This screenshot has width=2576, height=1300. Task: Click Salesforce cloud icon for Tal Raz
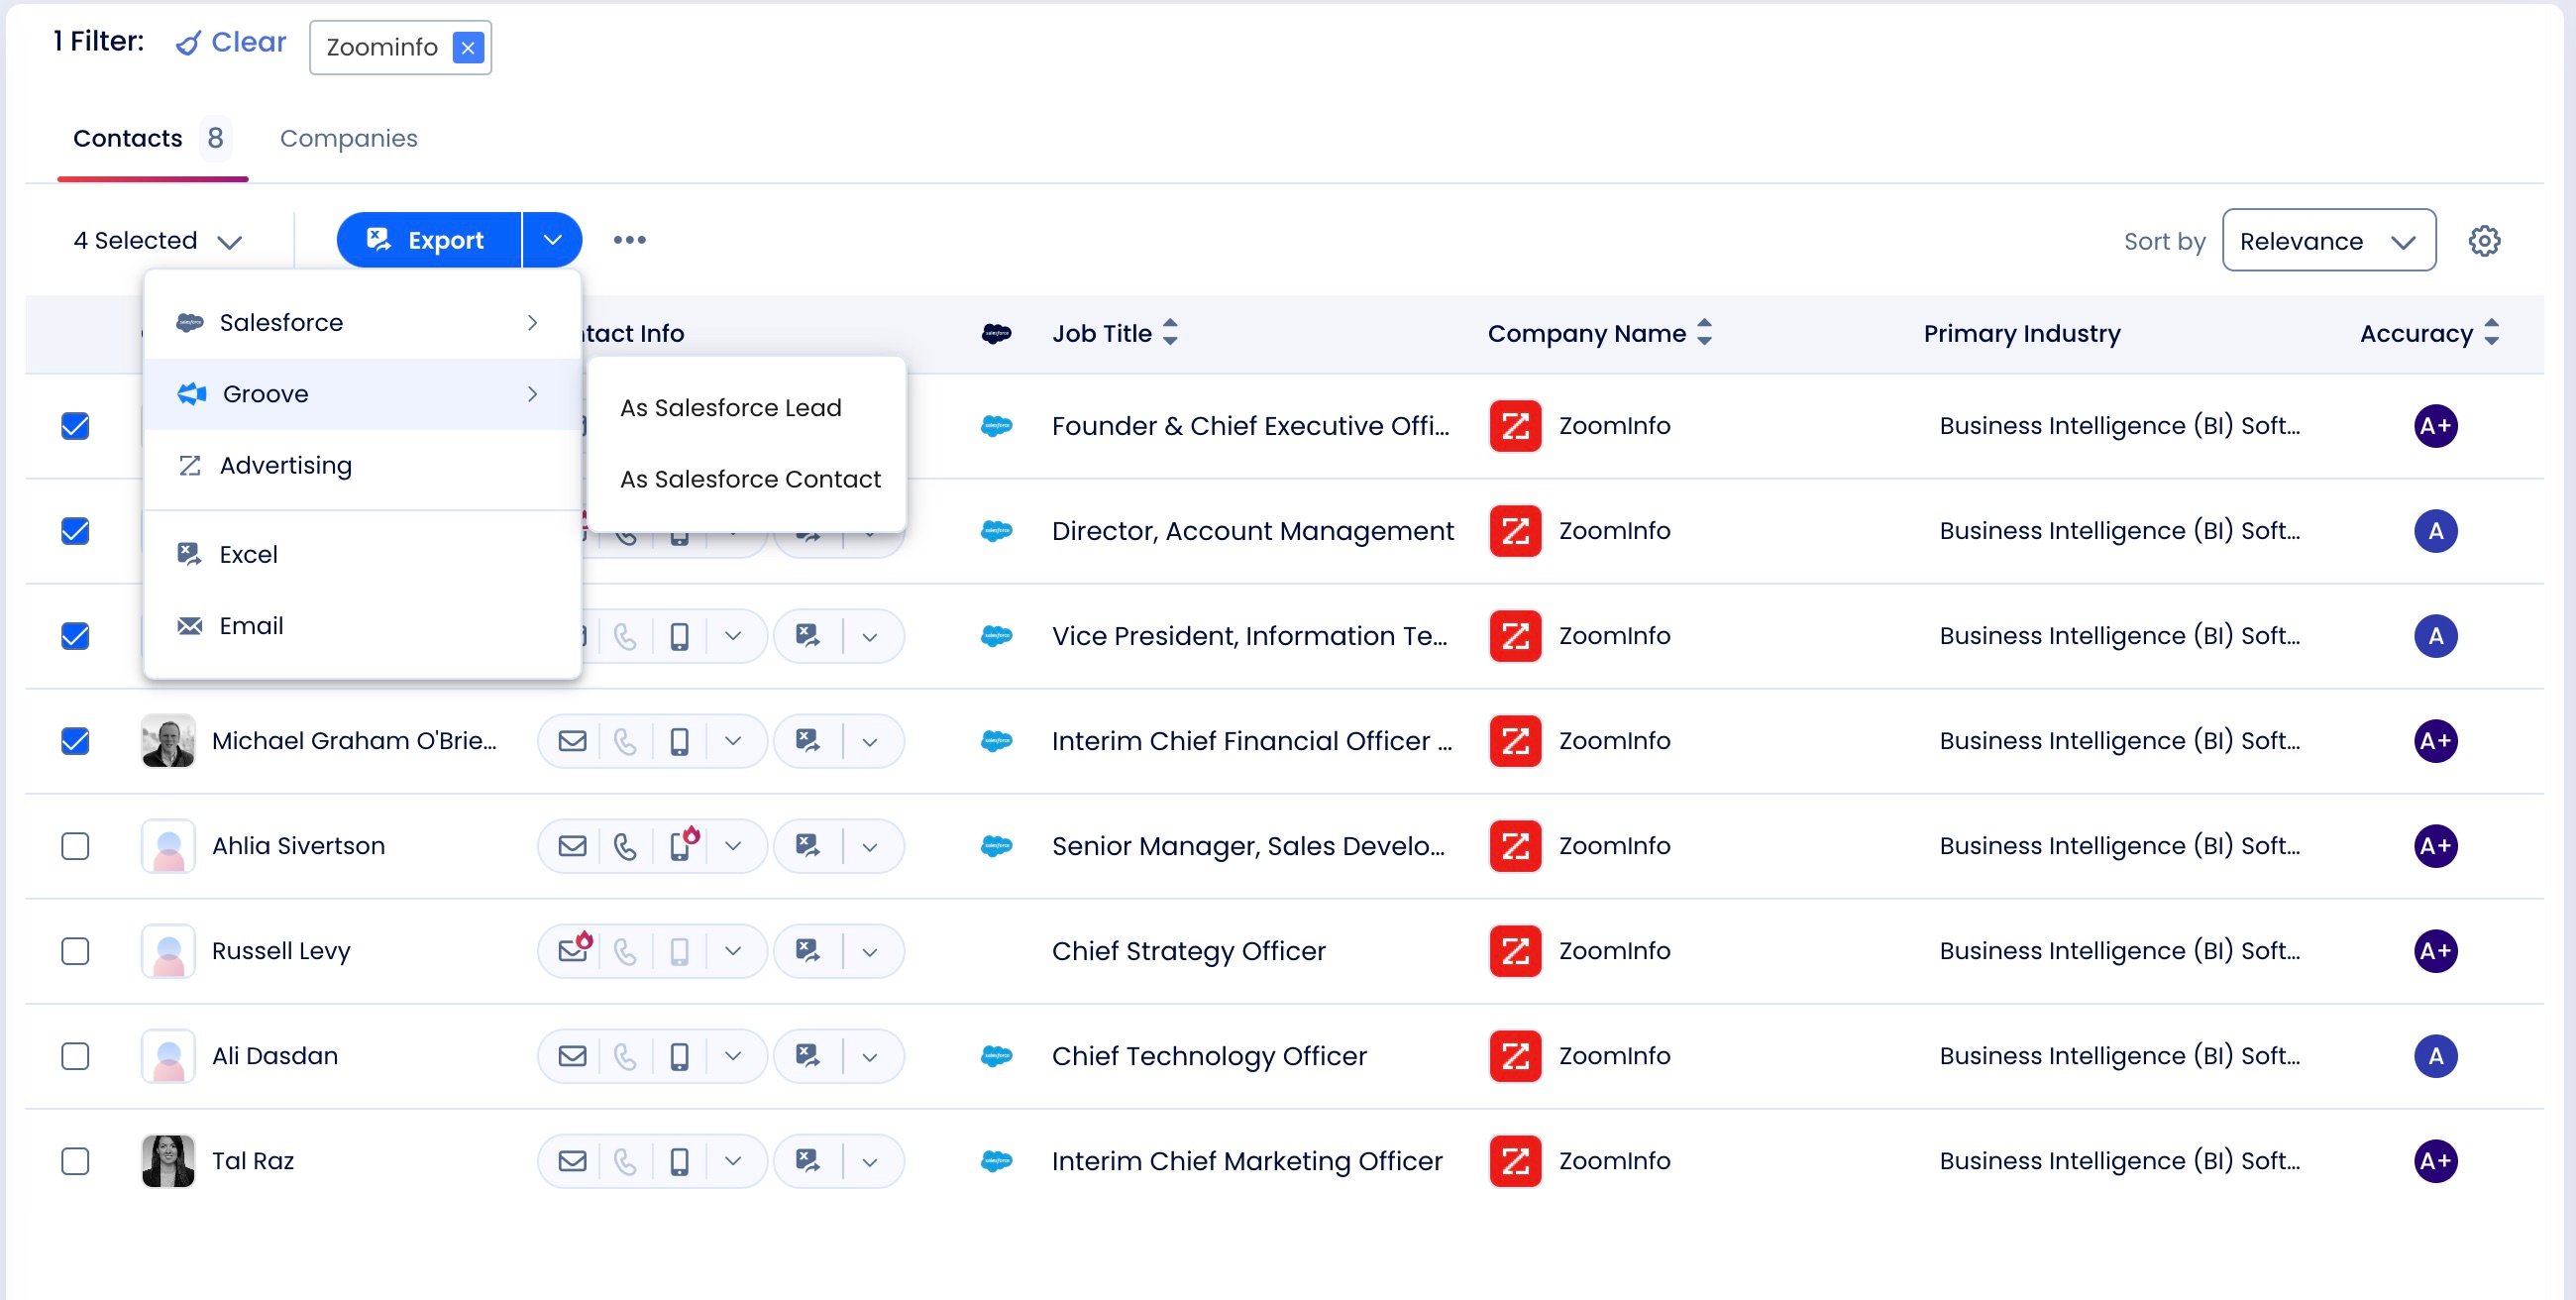996,1161
